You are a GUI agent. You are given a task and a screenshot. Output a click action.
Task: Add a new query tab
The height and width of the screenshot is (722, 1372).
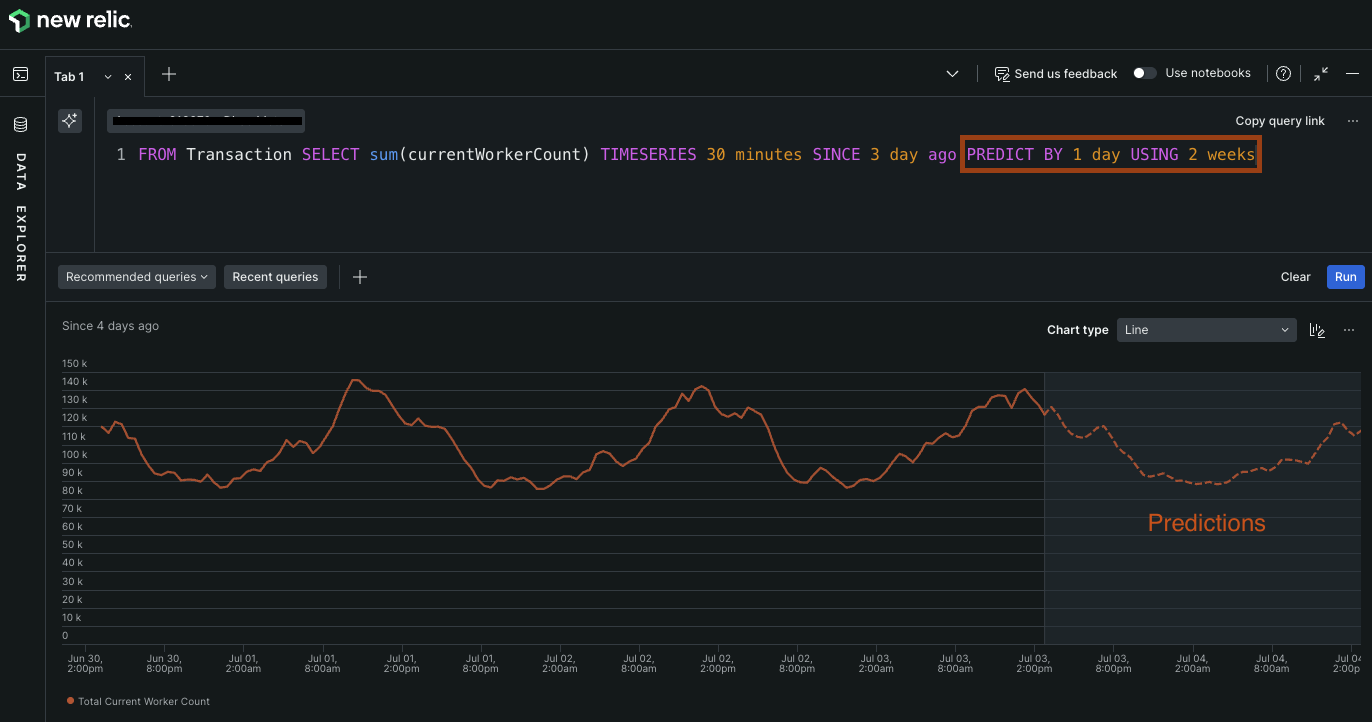click(169, 74)
